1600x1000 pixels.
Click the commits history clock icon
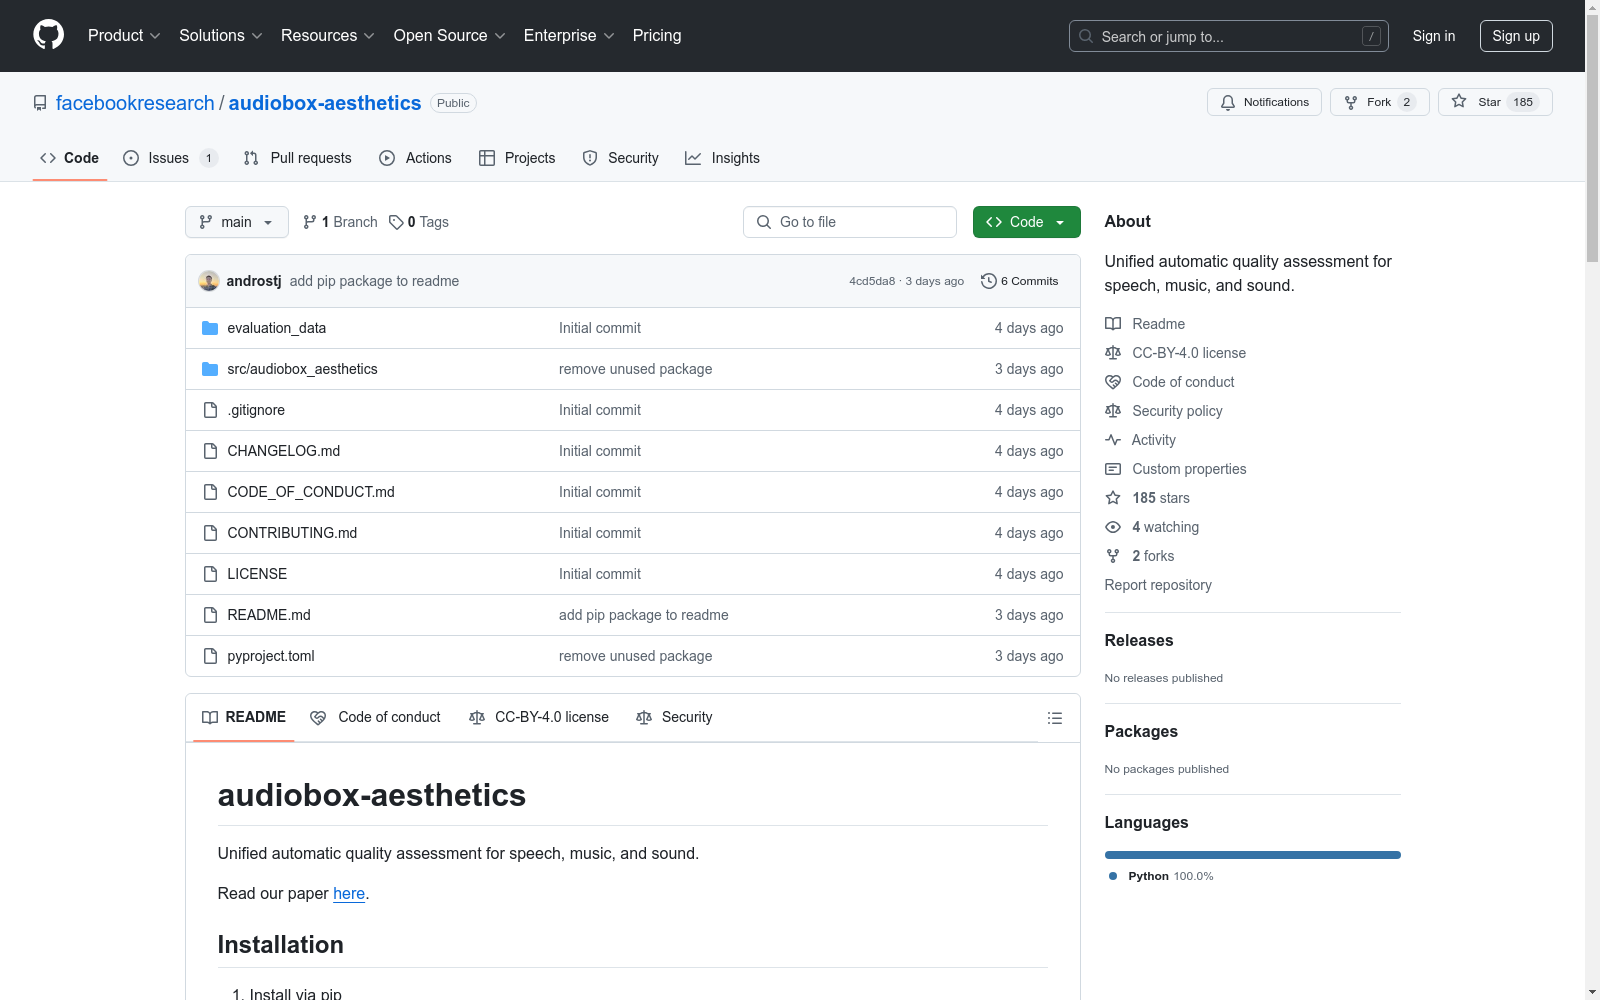989,281
